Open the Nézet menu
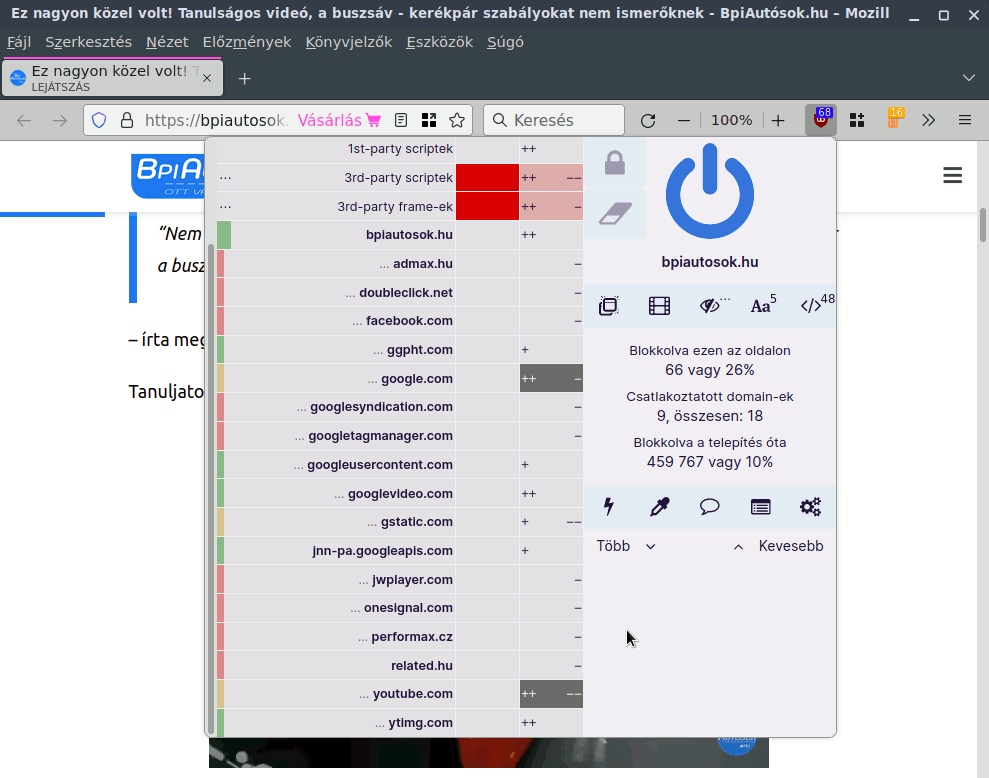 (167, 42)
